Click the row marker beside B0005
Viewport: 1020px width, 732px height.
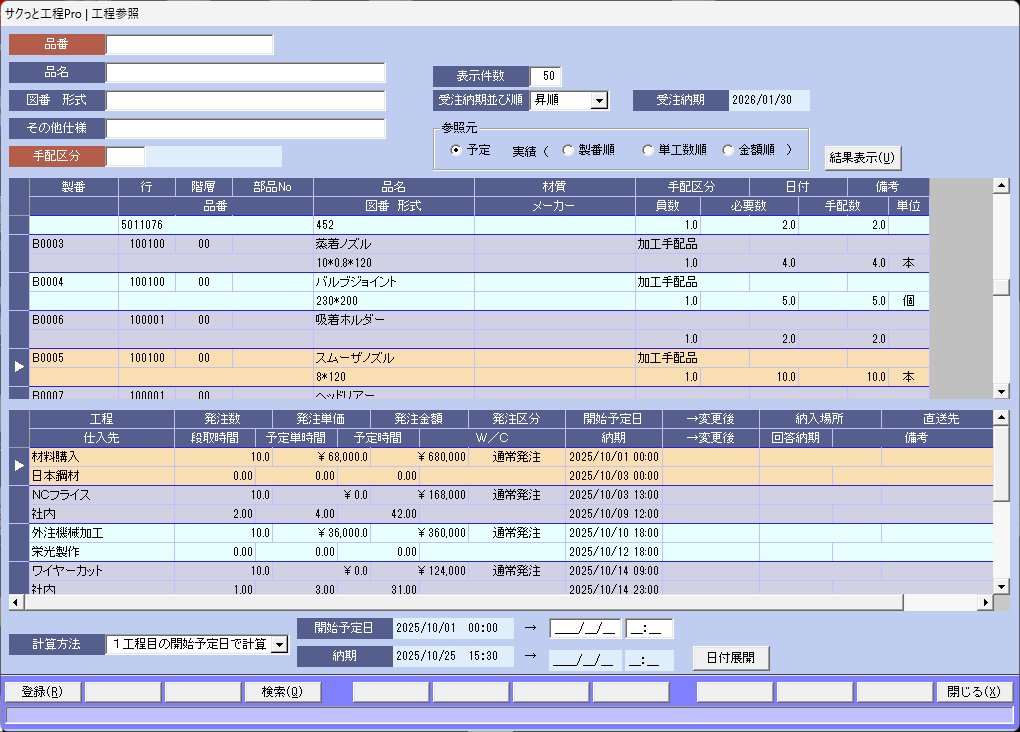[x=19, y=367]
